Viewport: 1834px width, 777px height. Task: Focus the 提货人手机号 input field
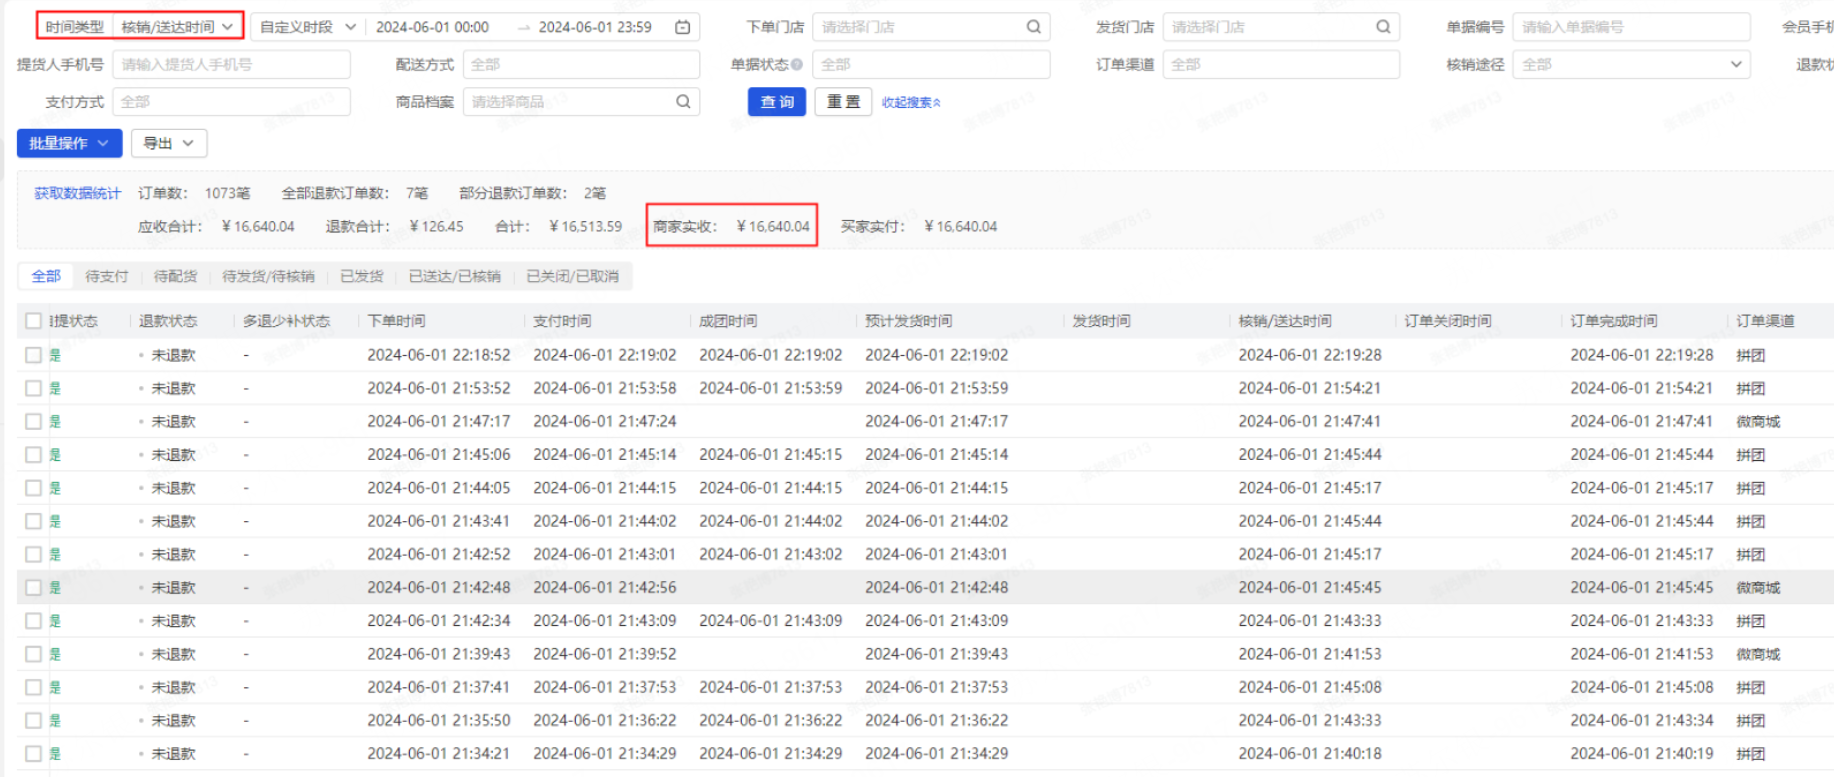point(231,64)
